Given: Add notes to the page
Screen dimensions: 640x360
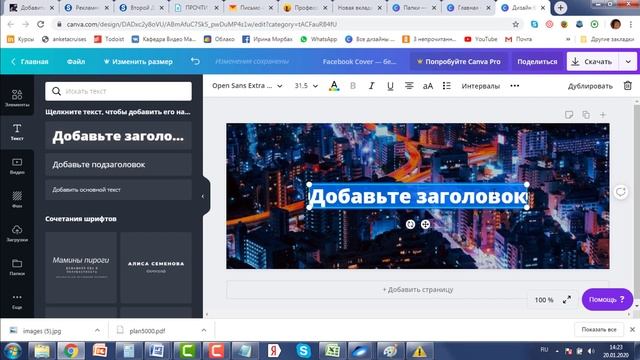Looking at the screenshot, I should [569, 115].
